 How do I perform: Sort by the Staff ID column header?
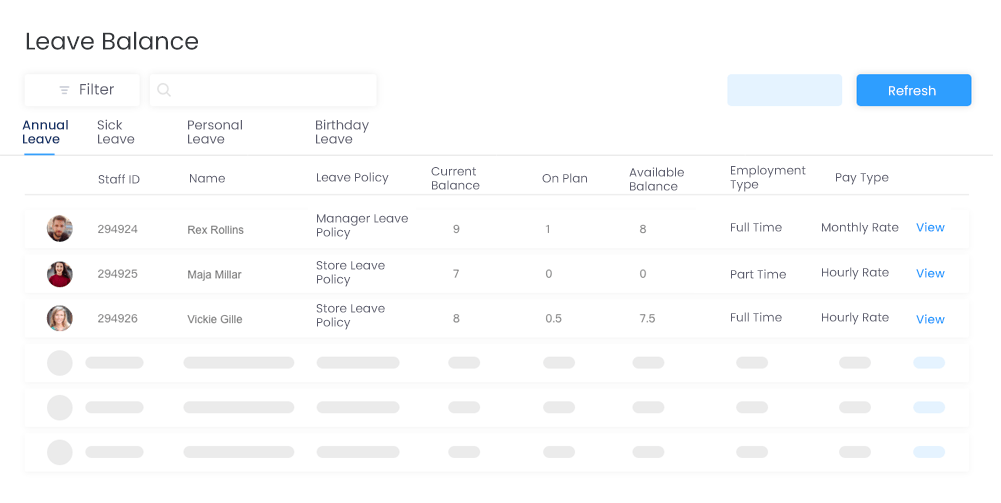point(119,179)
